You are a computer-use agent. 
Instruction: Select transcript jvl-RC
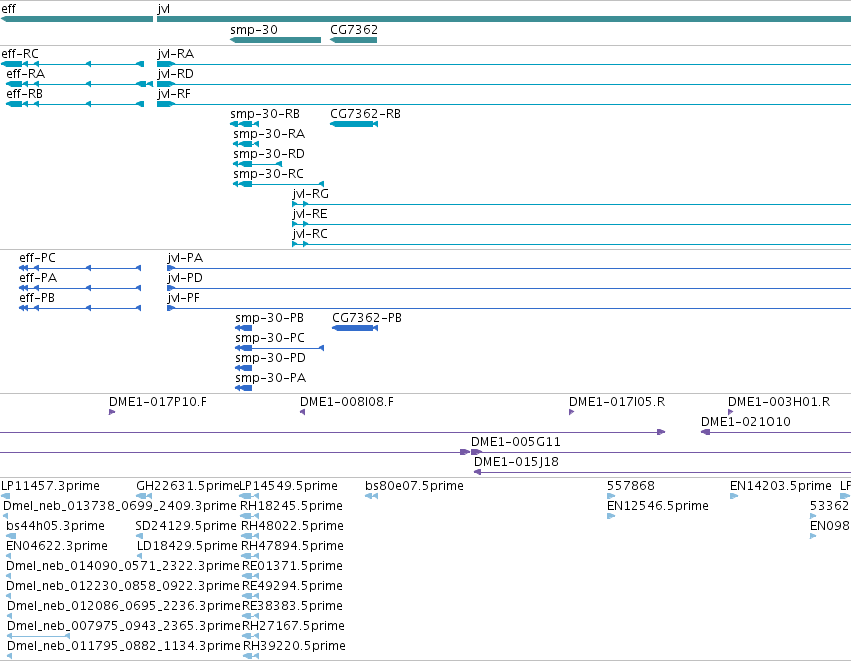tap(571, 245)
